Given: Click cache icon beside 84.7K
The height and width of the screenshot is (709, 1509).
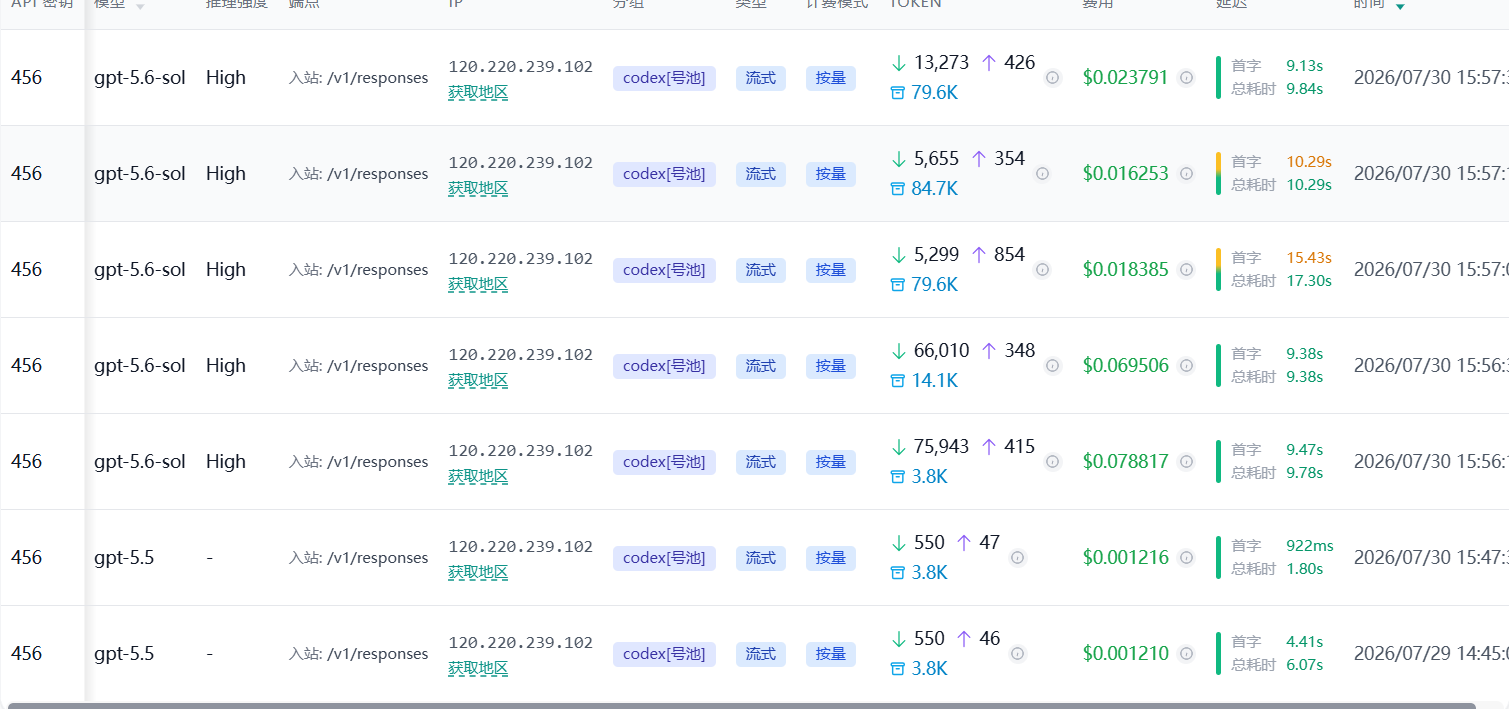Looking at the screenshot, I should (x=897, y=189).
